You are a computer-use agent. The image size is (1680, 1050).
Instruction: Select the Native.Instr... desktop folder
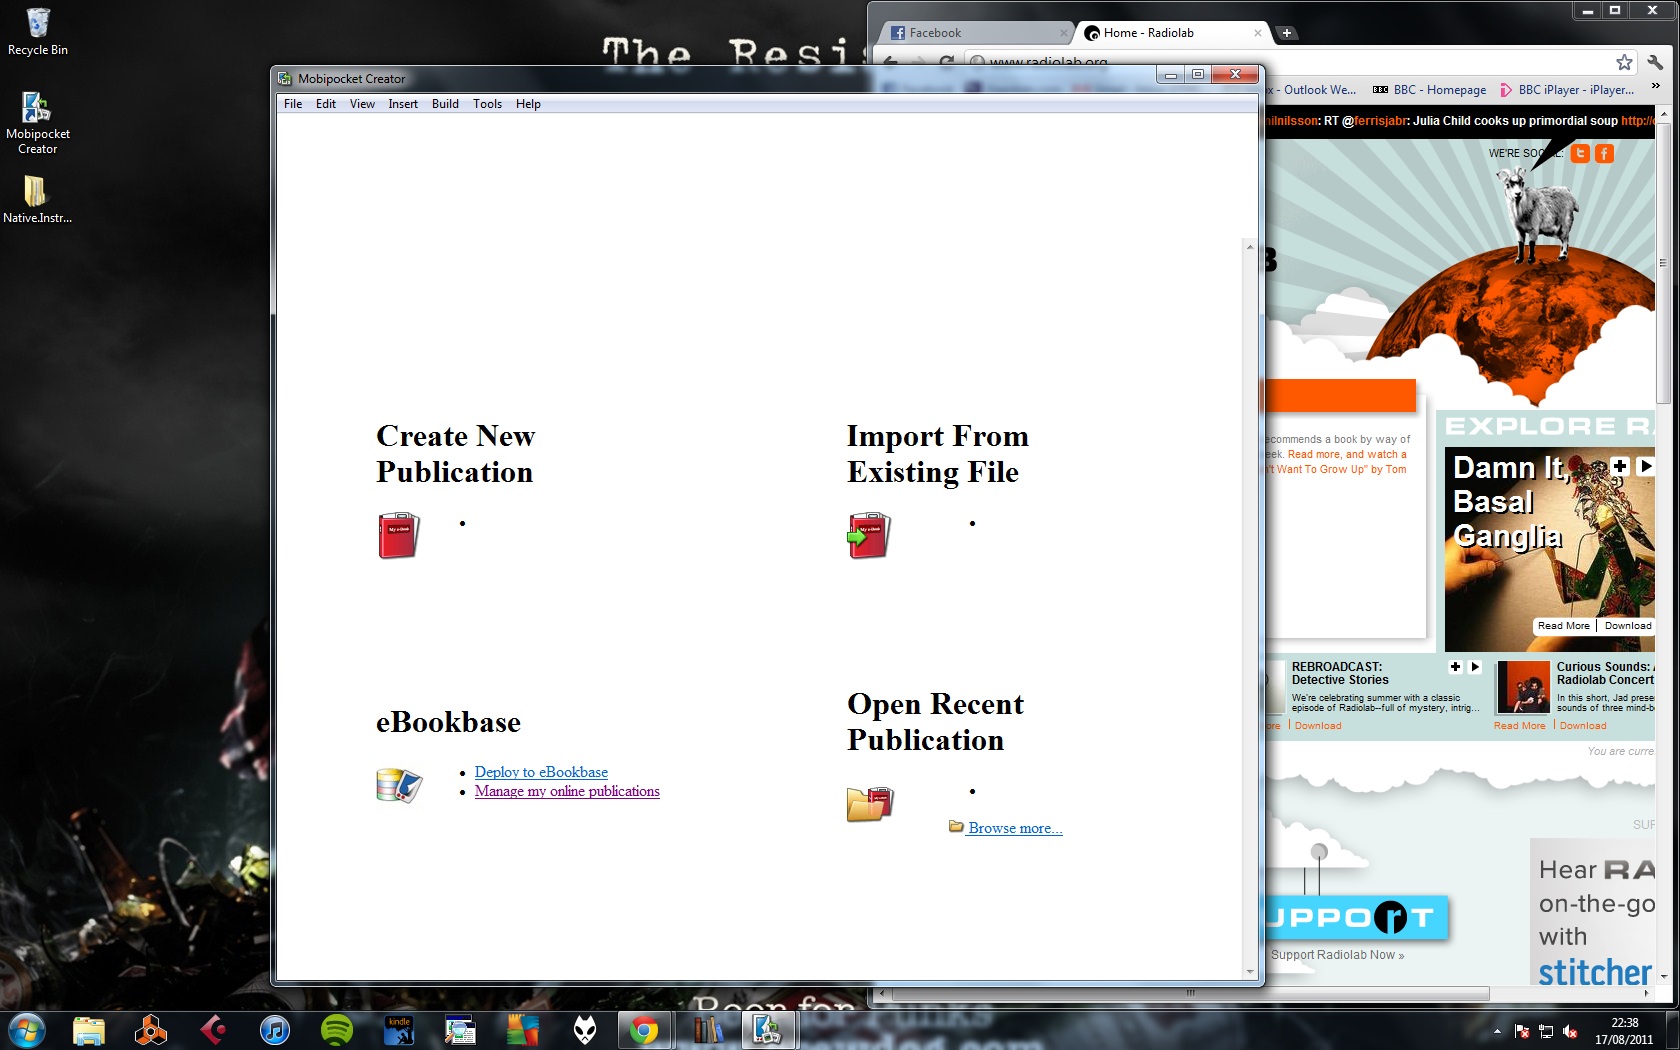37,199
